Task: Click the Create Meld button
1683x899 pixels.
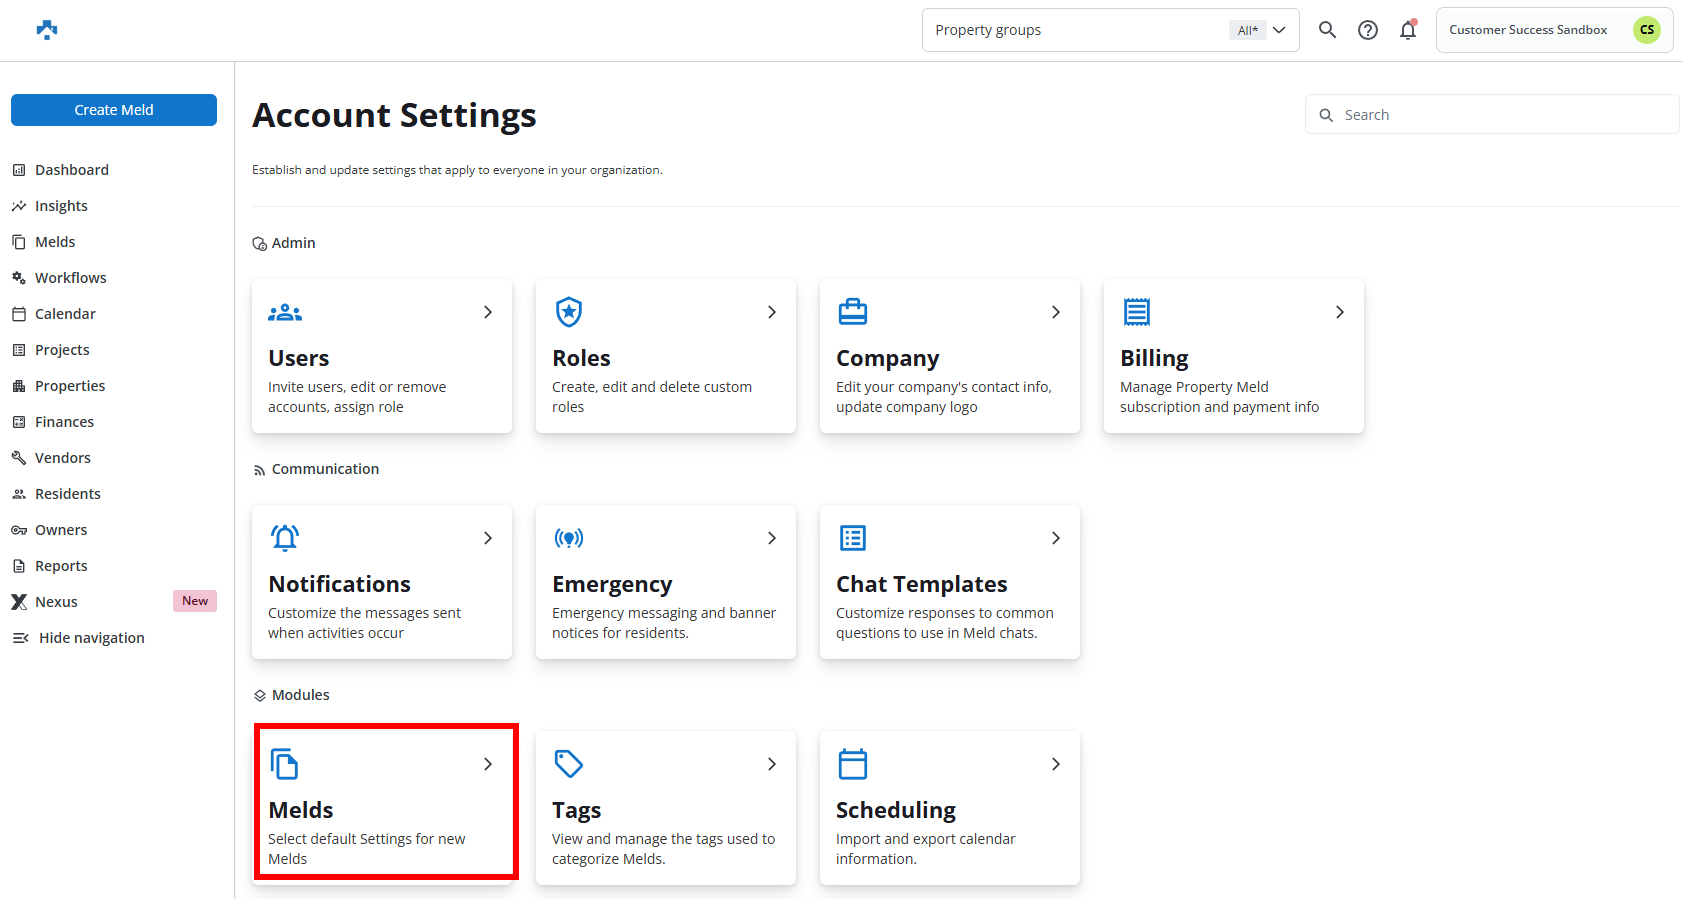Action: 114,110
